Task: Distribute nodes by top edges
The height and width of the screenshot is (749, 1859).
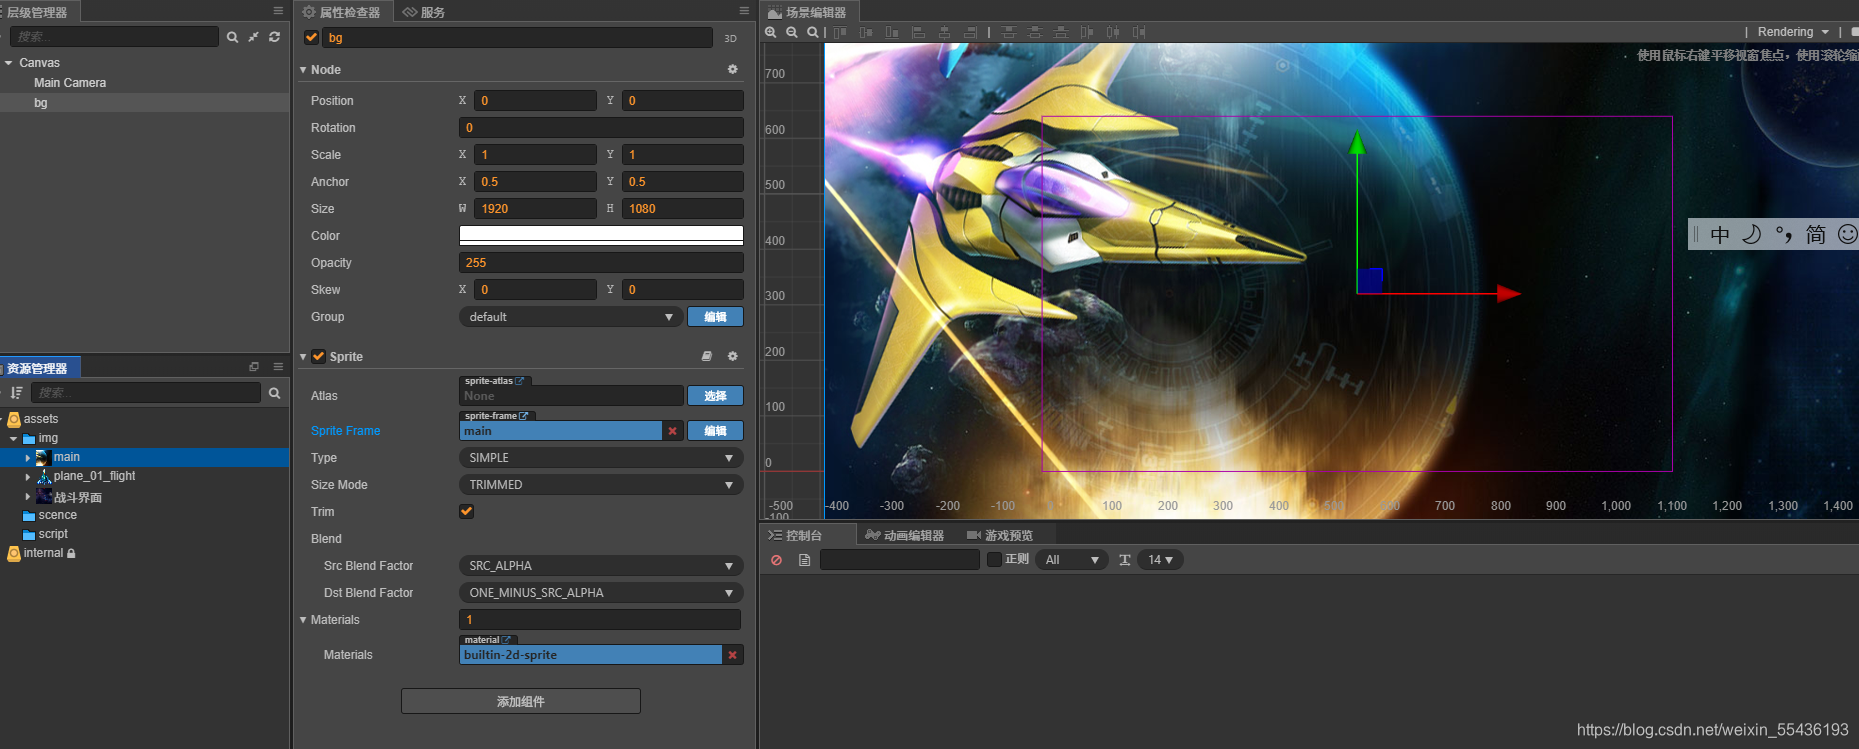Action: 1009,32
